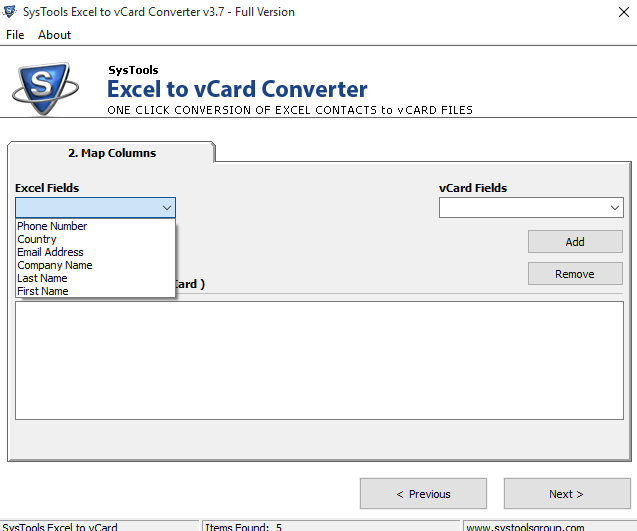The image size is (637, 531).
Task: Click the SysTools shield logo
Action: 45,89
